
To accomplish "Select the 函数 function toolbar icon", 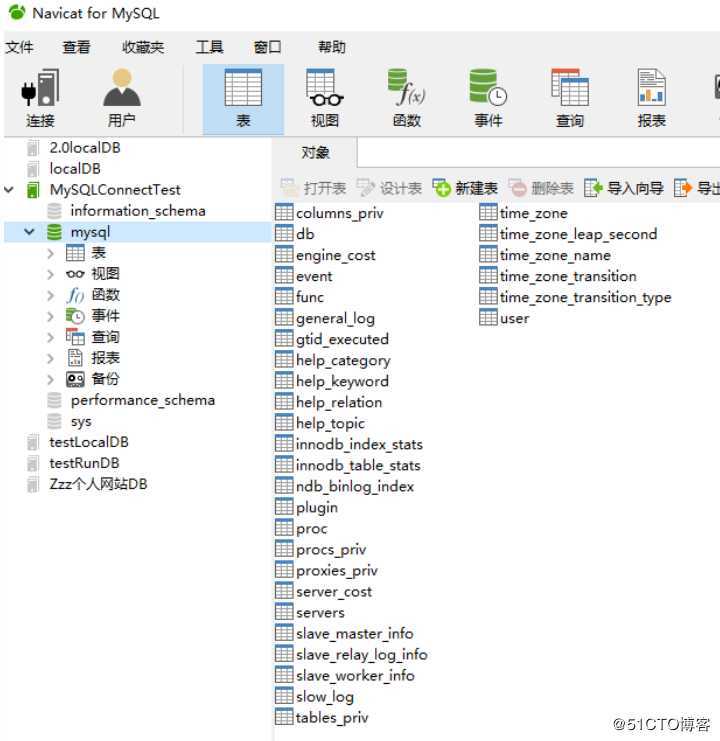I will click(407, 99).
